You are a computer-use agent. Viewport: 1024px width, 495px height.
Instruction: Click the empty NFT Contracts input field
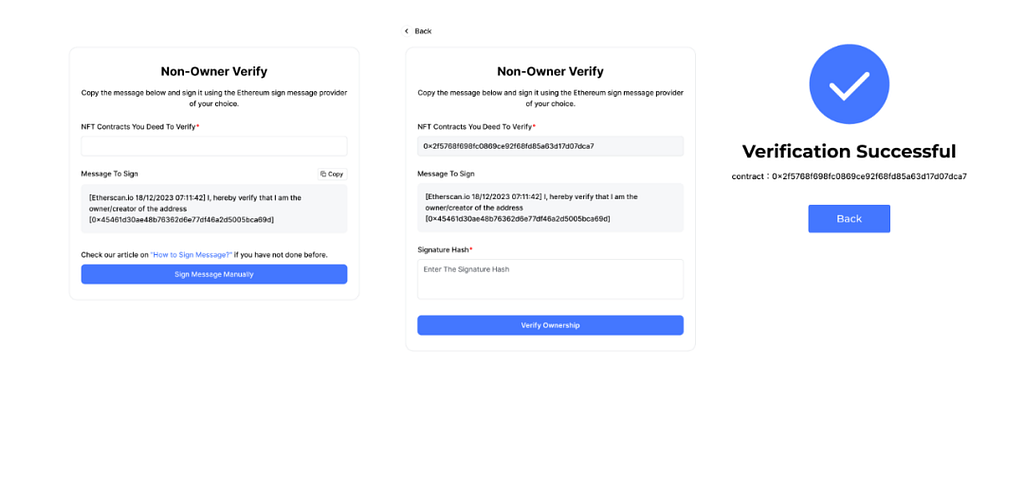coord(214,146)
